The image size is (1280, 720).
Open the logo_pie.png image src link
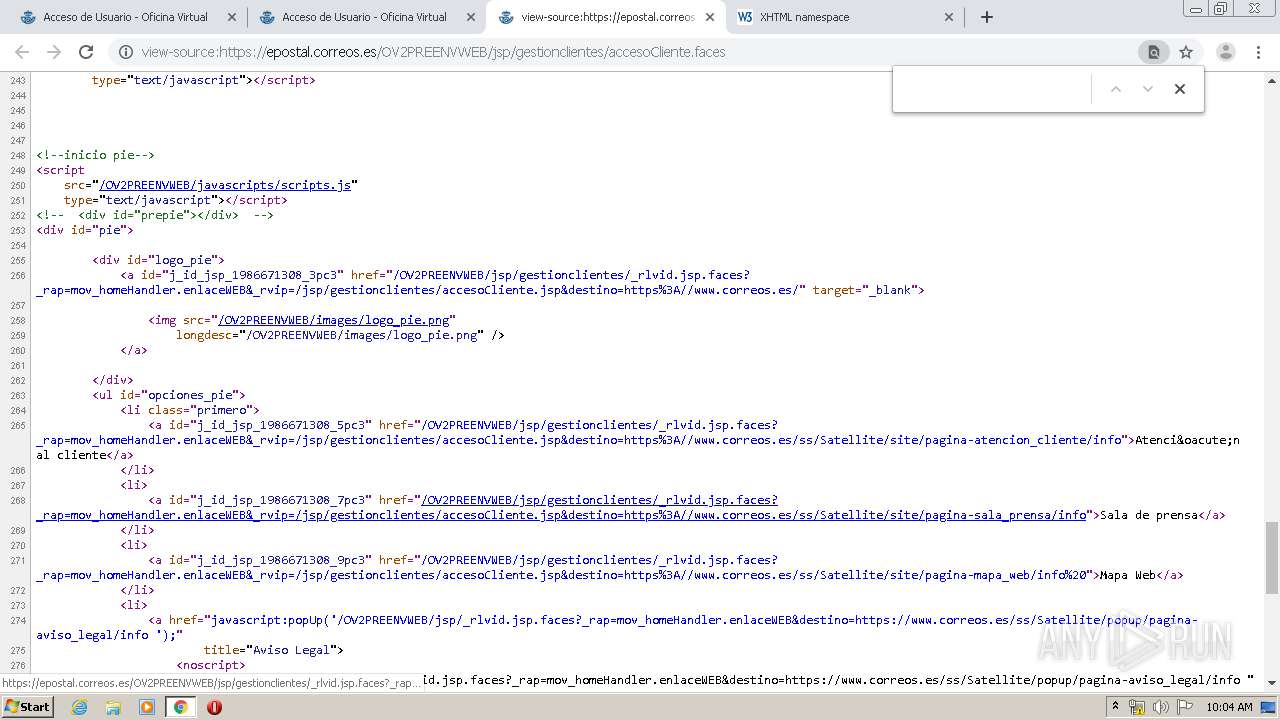[333, 320]
